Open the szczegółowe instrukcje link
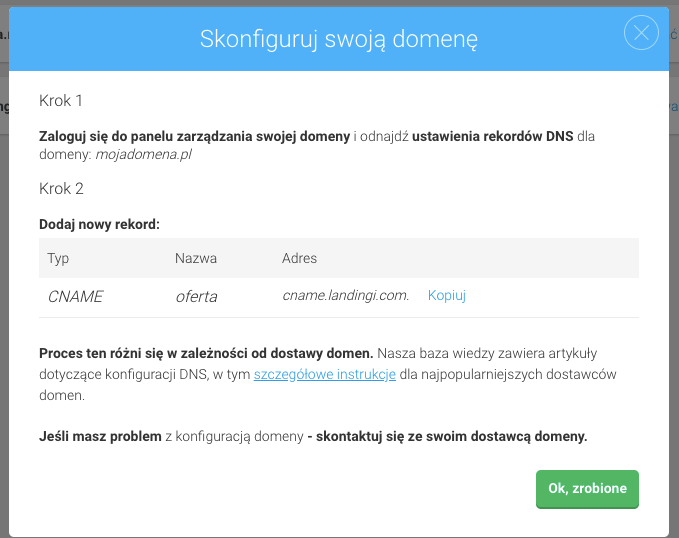This screenshot has height=538, width=679. click(x=324, y=374)
